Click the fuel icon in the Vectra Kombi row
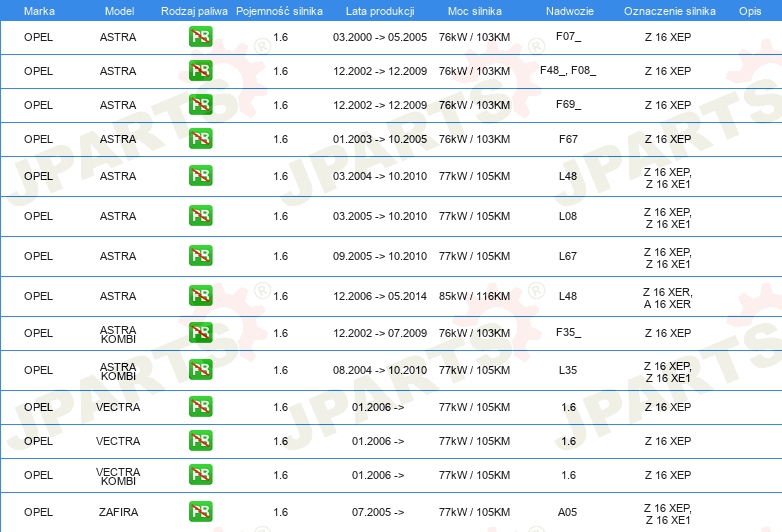Screen dimensions: 782x532 coord(200,475)
